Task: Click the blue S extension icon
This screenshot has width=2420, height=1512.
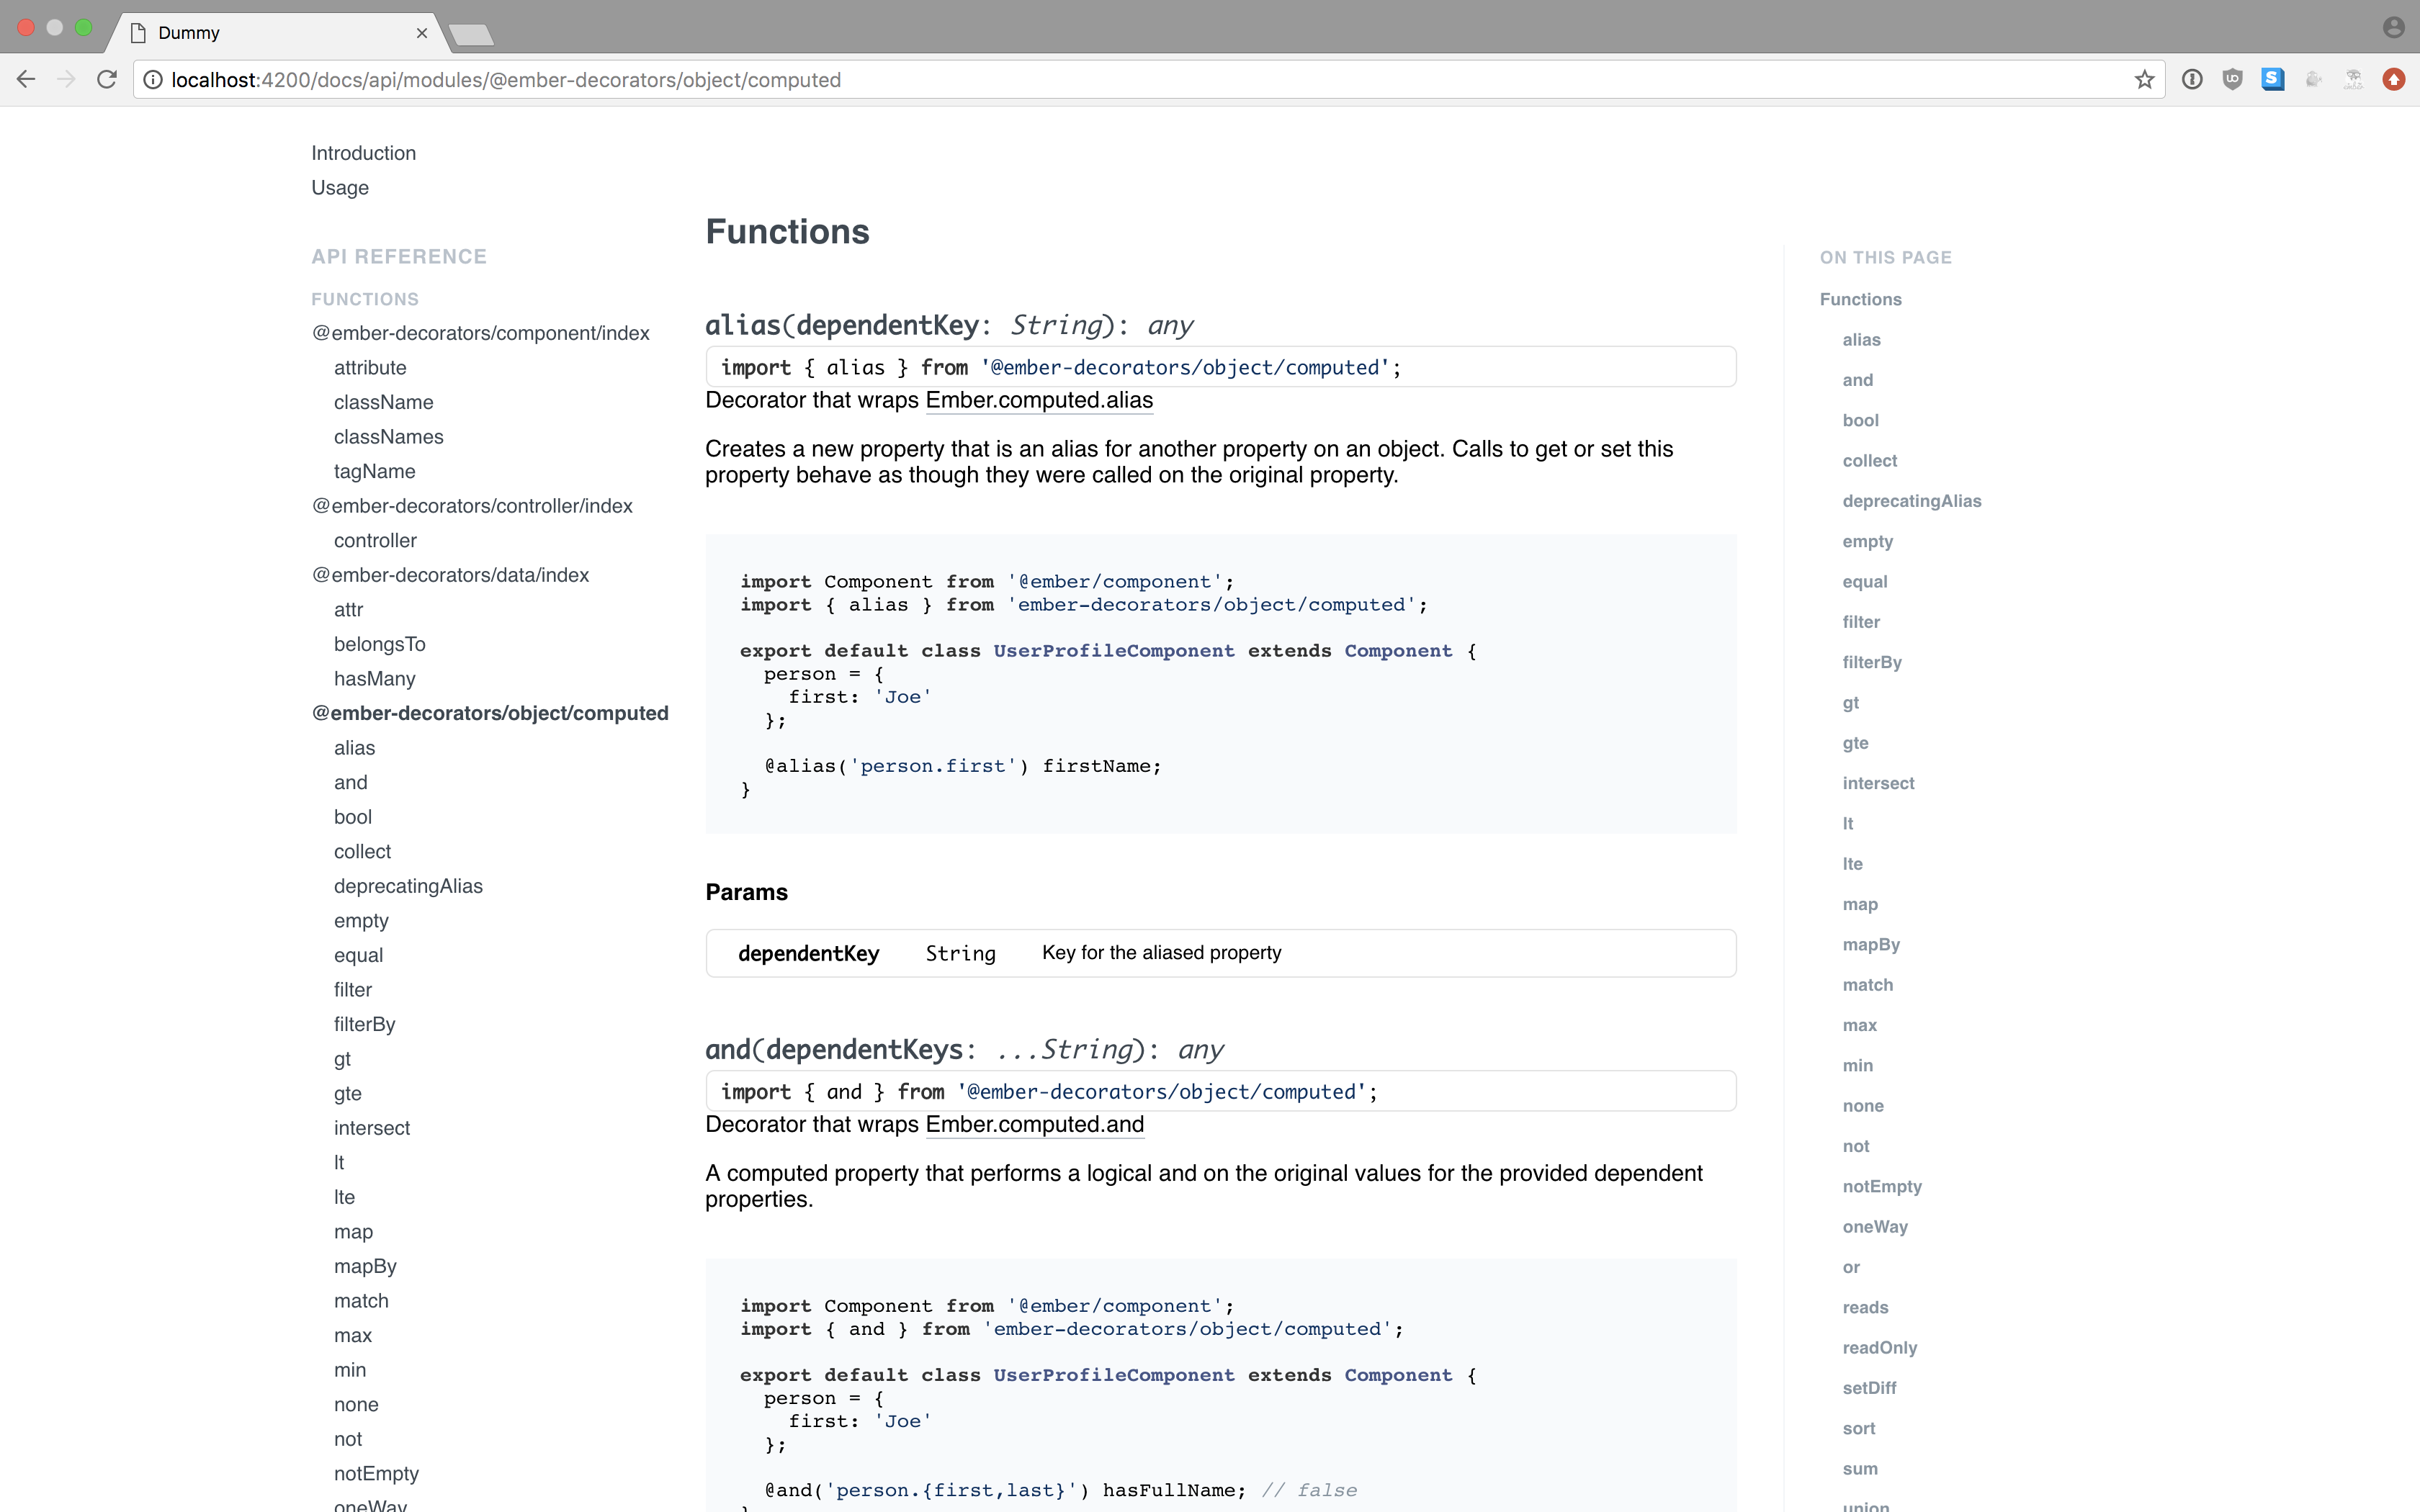Action: click(2272, 80)
